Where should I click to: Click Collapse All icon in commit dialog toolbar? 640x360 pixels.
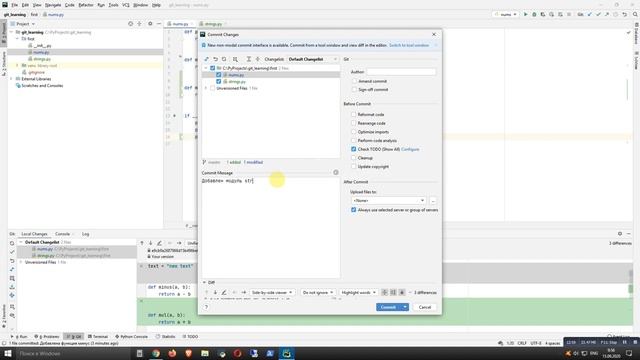[x=257, y=59]
